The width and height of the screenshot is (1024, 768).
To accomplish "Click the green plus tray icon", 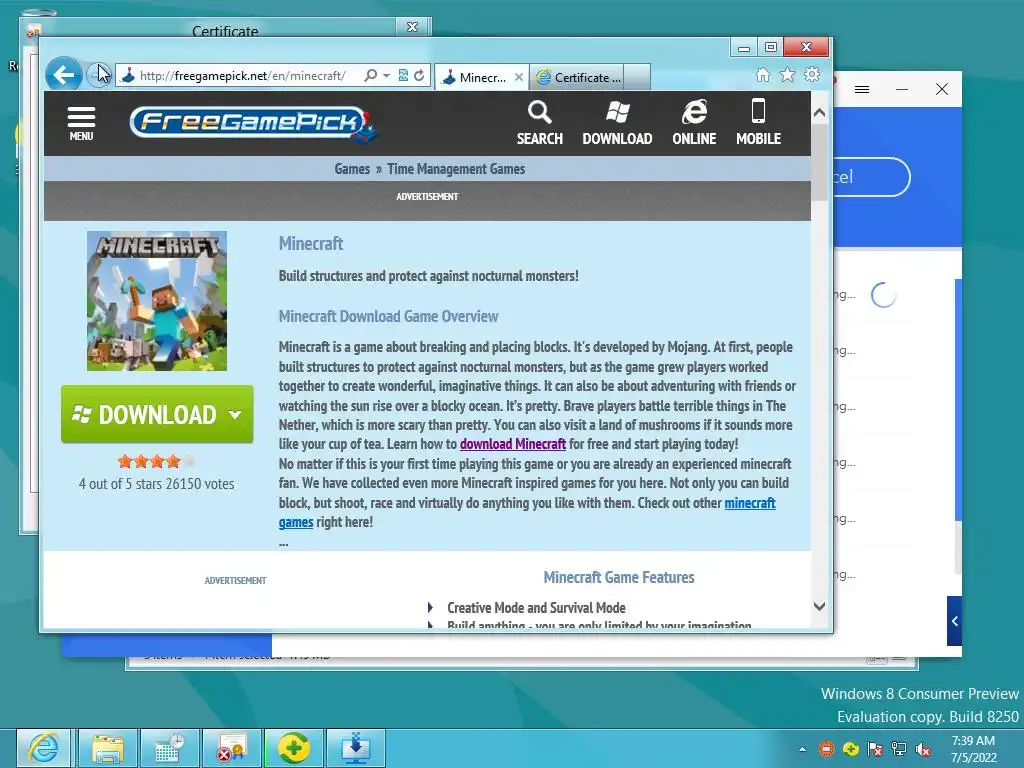I will coord(850,749).
